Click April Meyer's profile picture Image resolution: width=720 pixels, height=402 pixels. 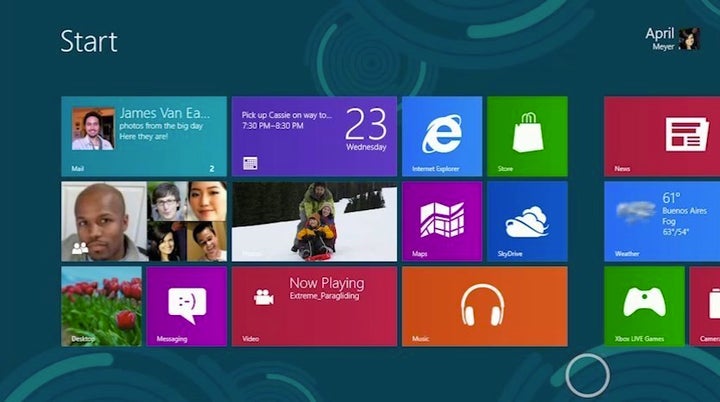pyautogui.click(x=689, y=39)
